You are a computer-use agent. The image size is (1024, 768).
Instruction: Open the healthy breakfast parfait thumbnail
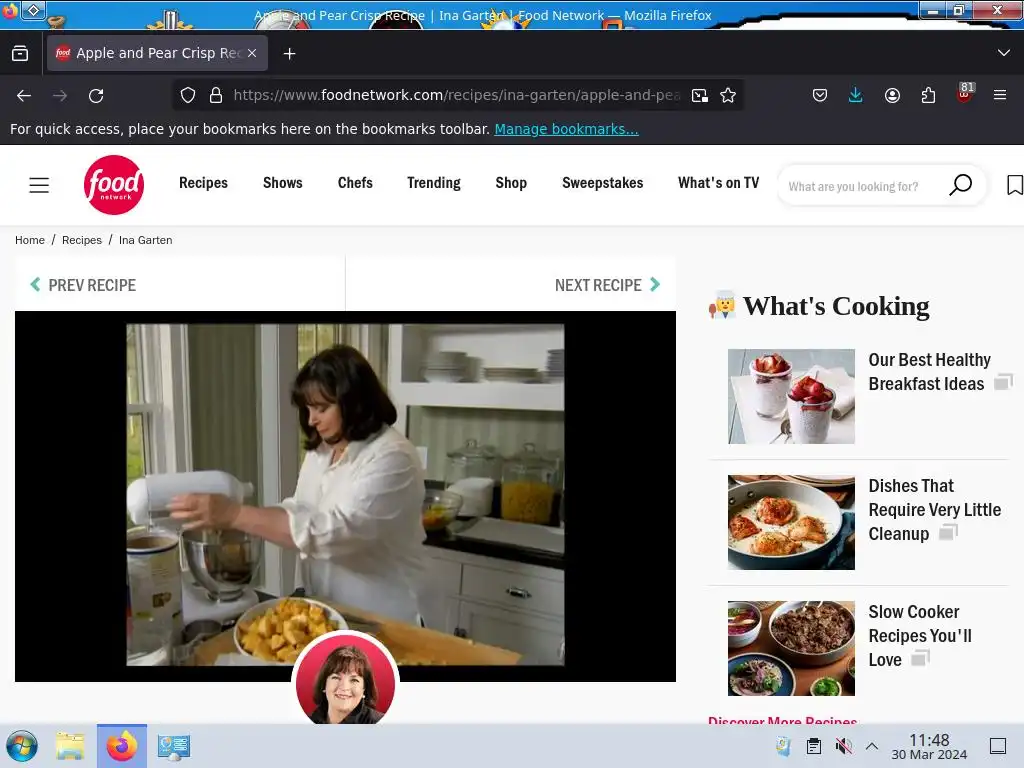click(x=791, y=396)
